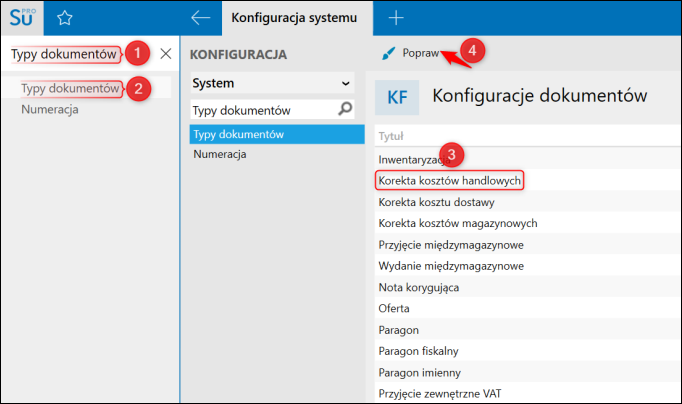Click the Popraw brush icon
This screenshot has height=404, width=682.
(x=388, y=53)
